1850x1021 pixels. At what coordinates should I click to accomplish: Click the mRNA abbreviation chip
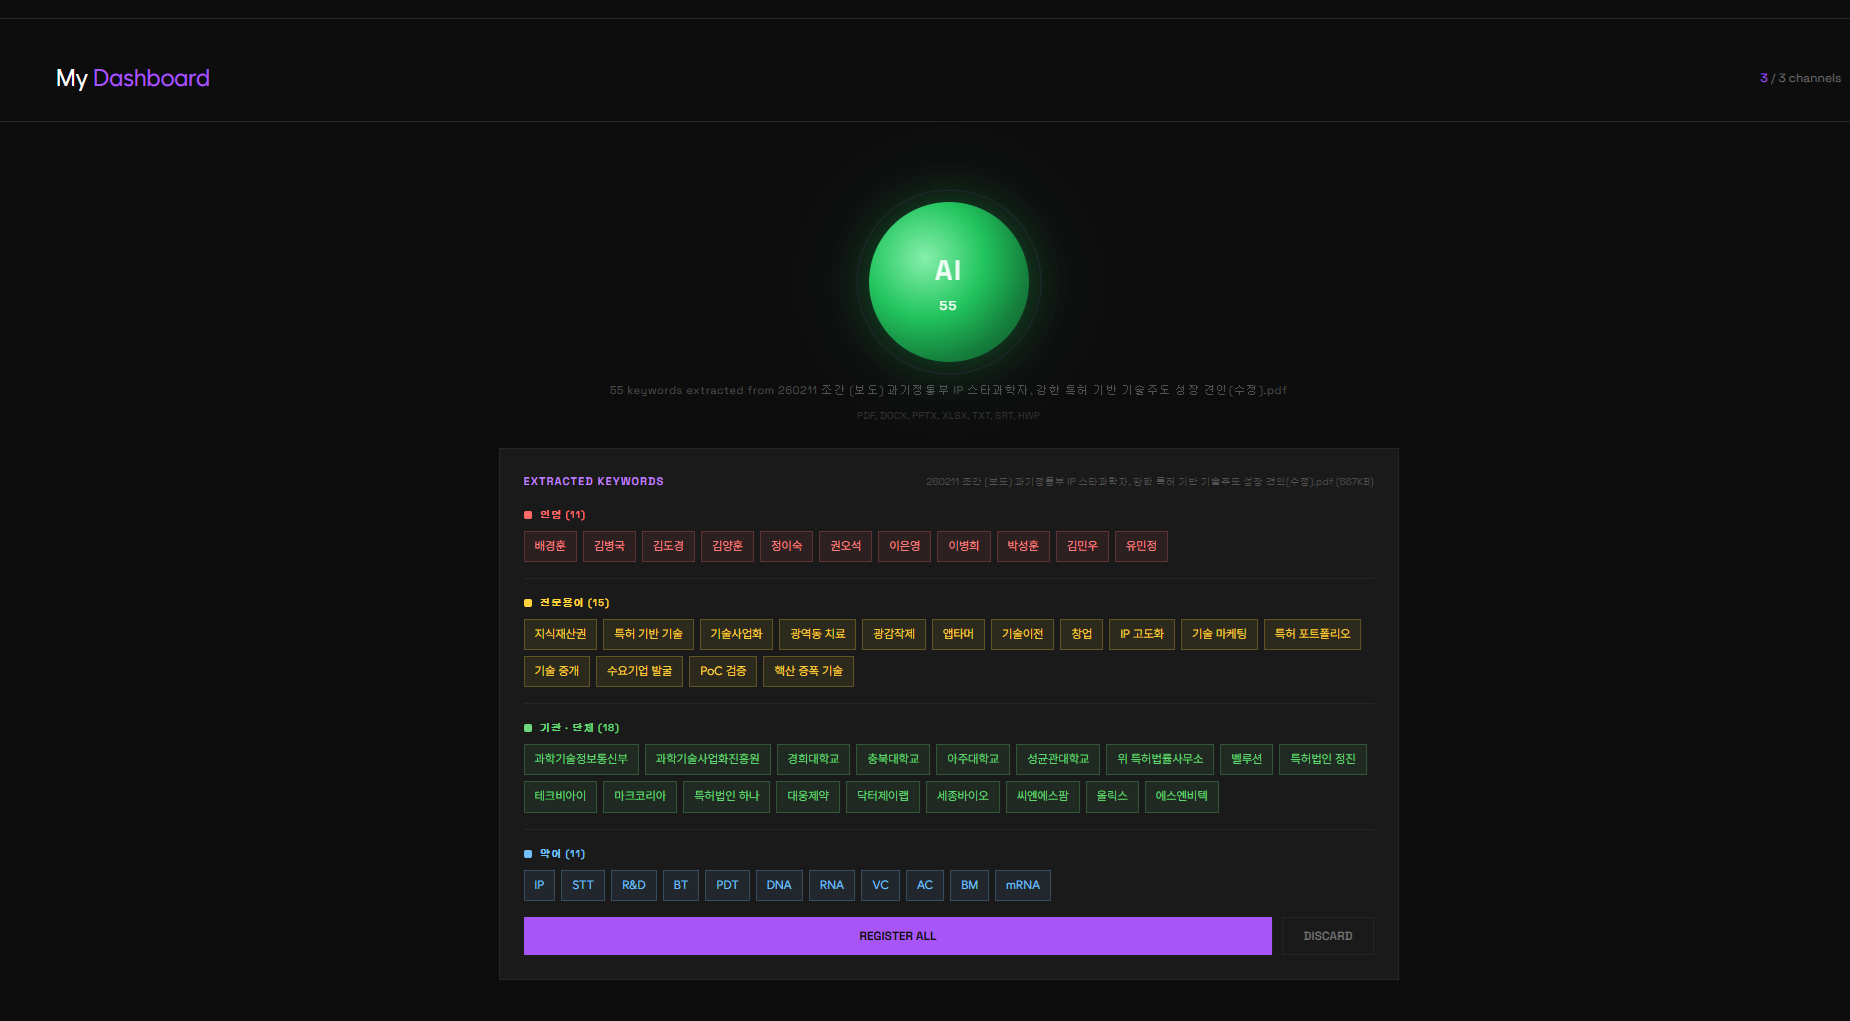point(1022,885)
